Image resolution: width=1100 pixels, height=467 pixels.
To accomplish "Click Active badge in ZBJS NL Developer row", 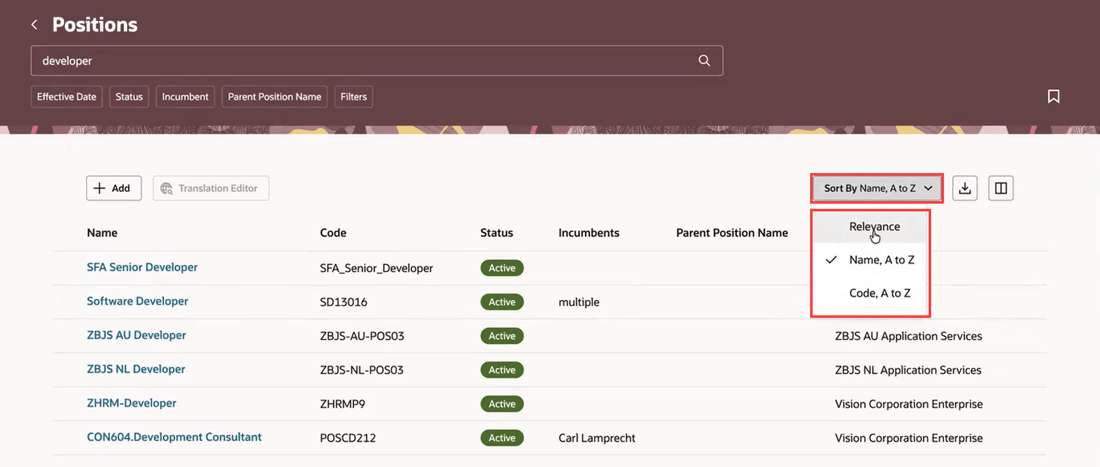I will 502,370.
